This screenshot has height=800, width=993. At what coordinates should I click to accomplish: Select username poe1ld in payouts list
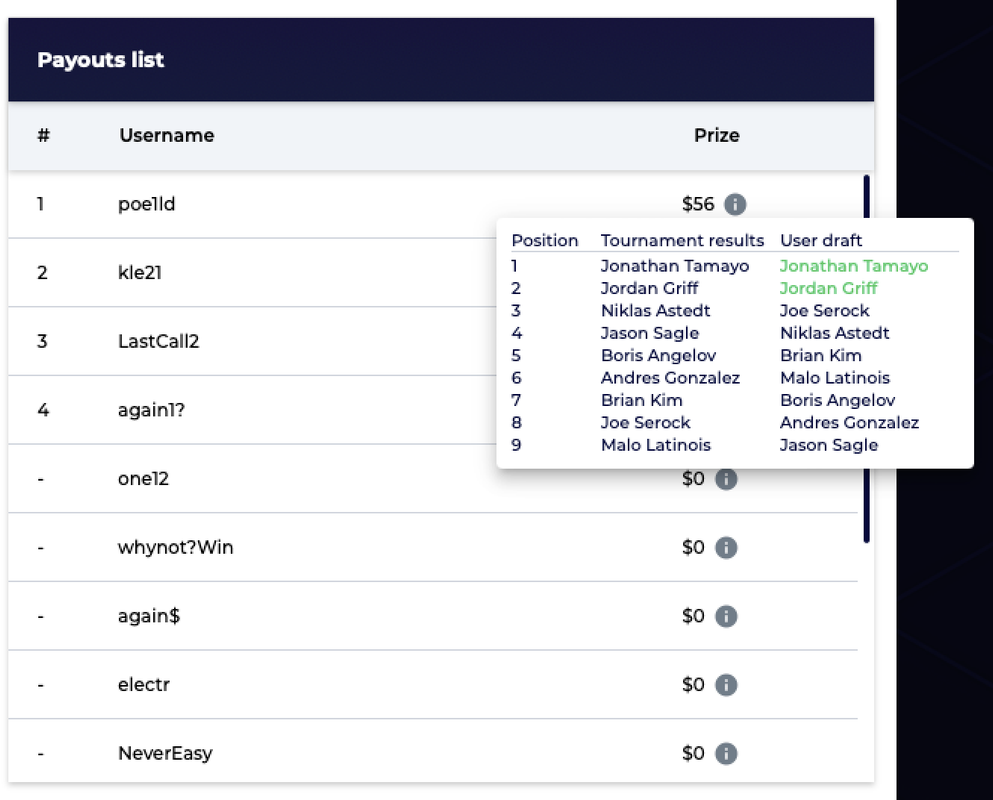pos(147,204)
